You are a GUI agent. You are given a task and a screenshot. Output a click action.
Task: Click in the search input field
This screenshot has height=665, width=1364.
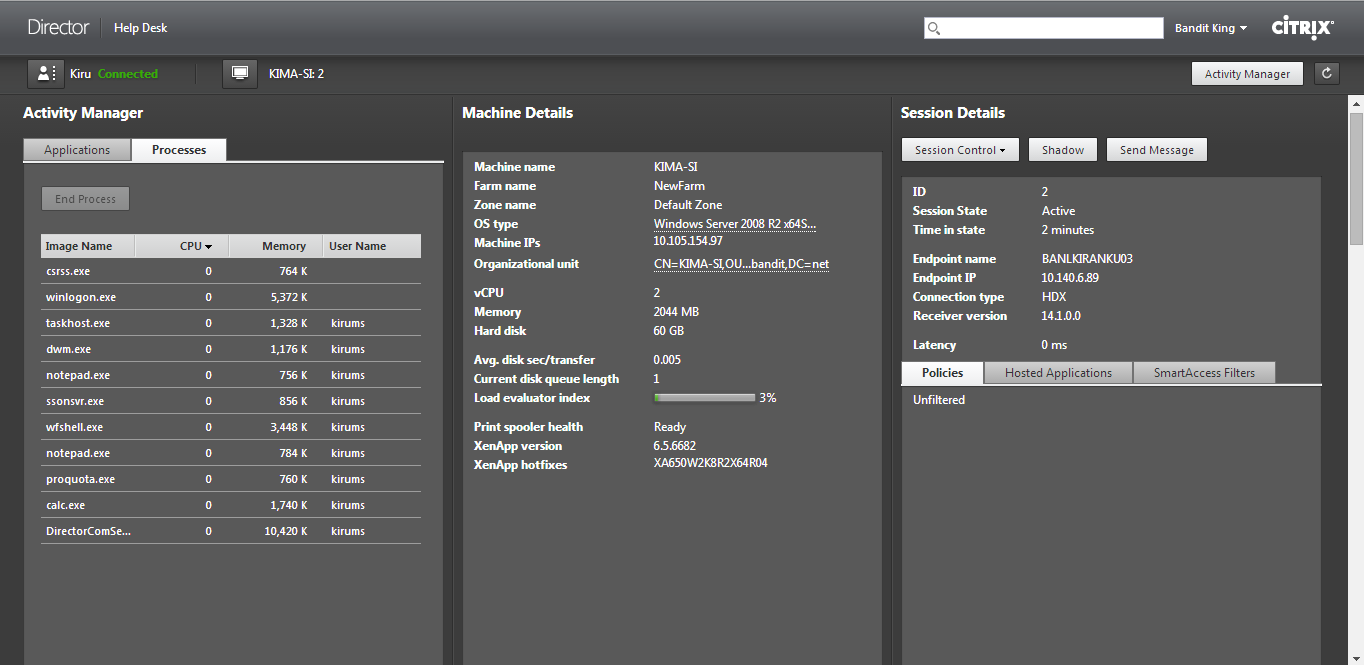1052,28
